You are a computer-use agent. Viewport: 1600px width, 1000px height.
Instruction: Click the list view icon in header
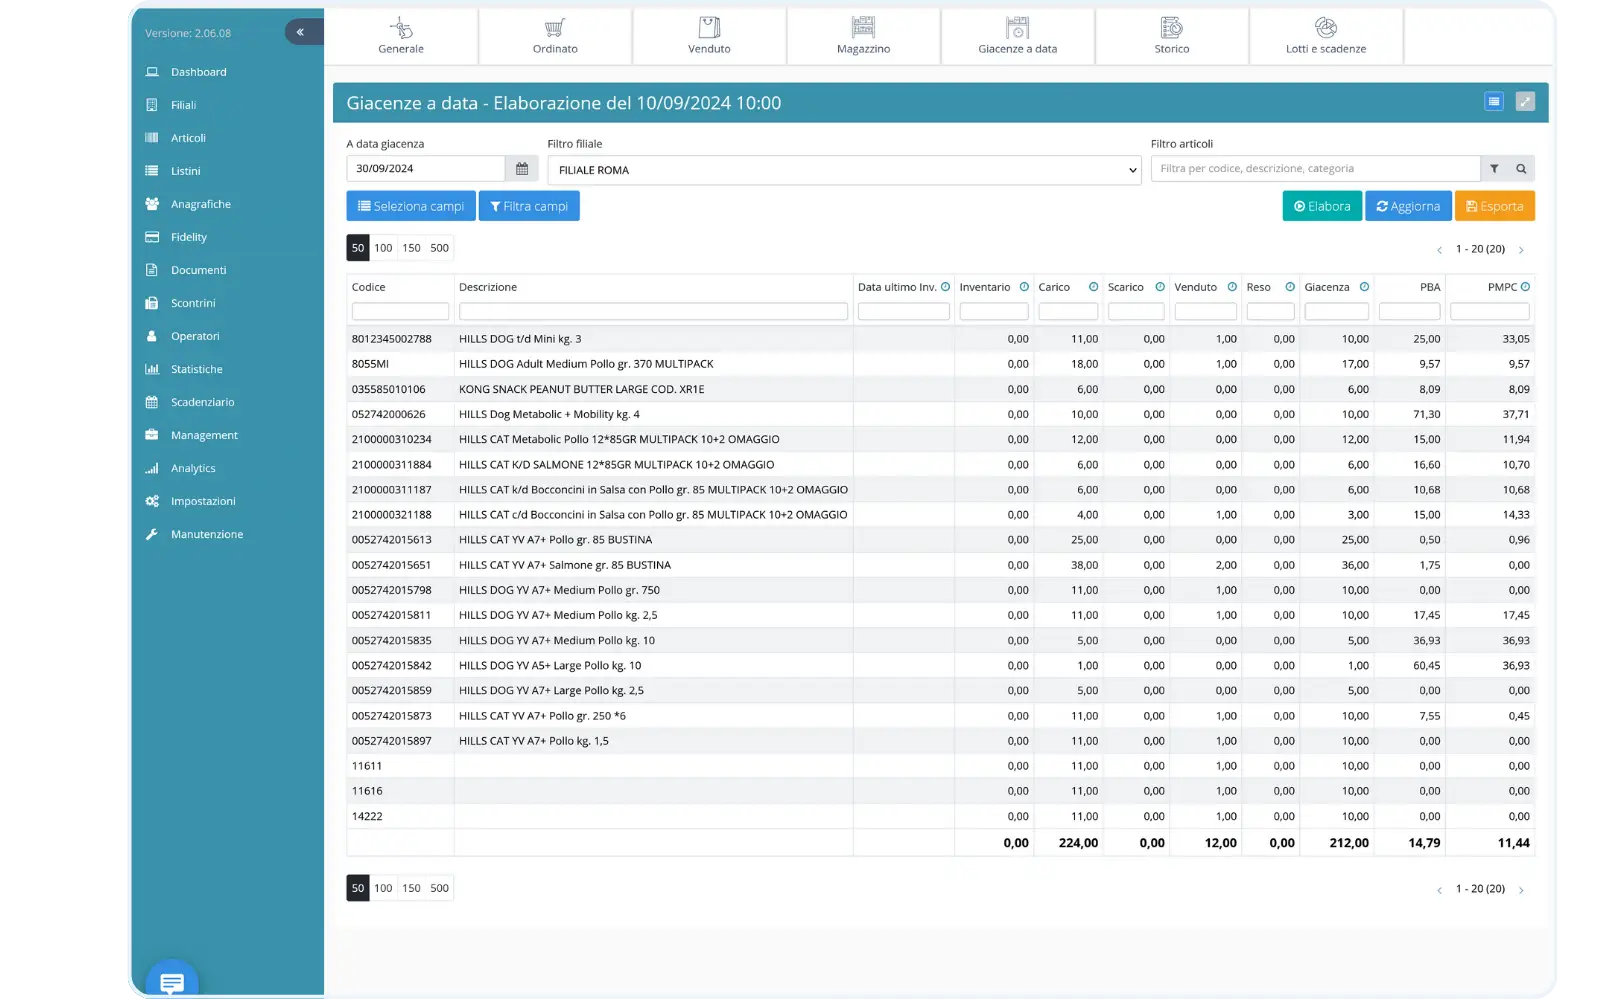coord(1494,101)
